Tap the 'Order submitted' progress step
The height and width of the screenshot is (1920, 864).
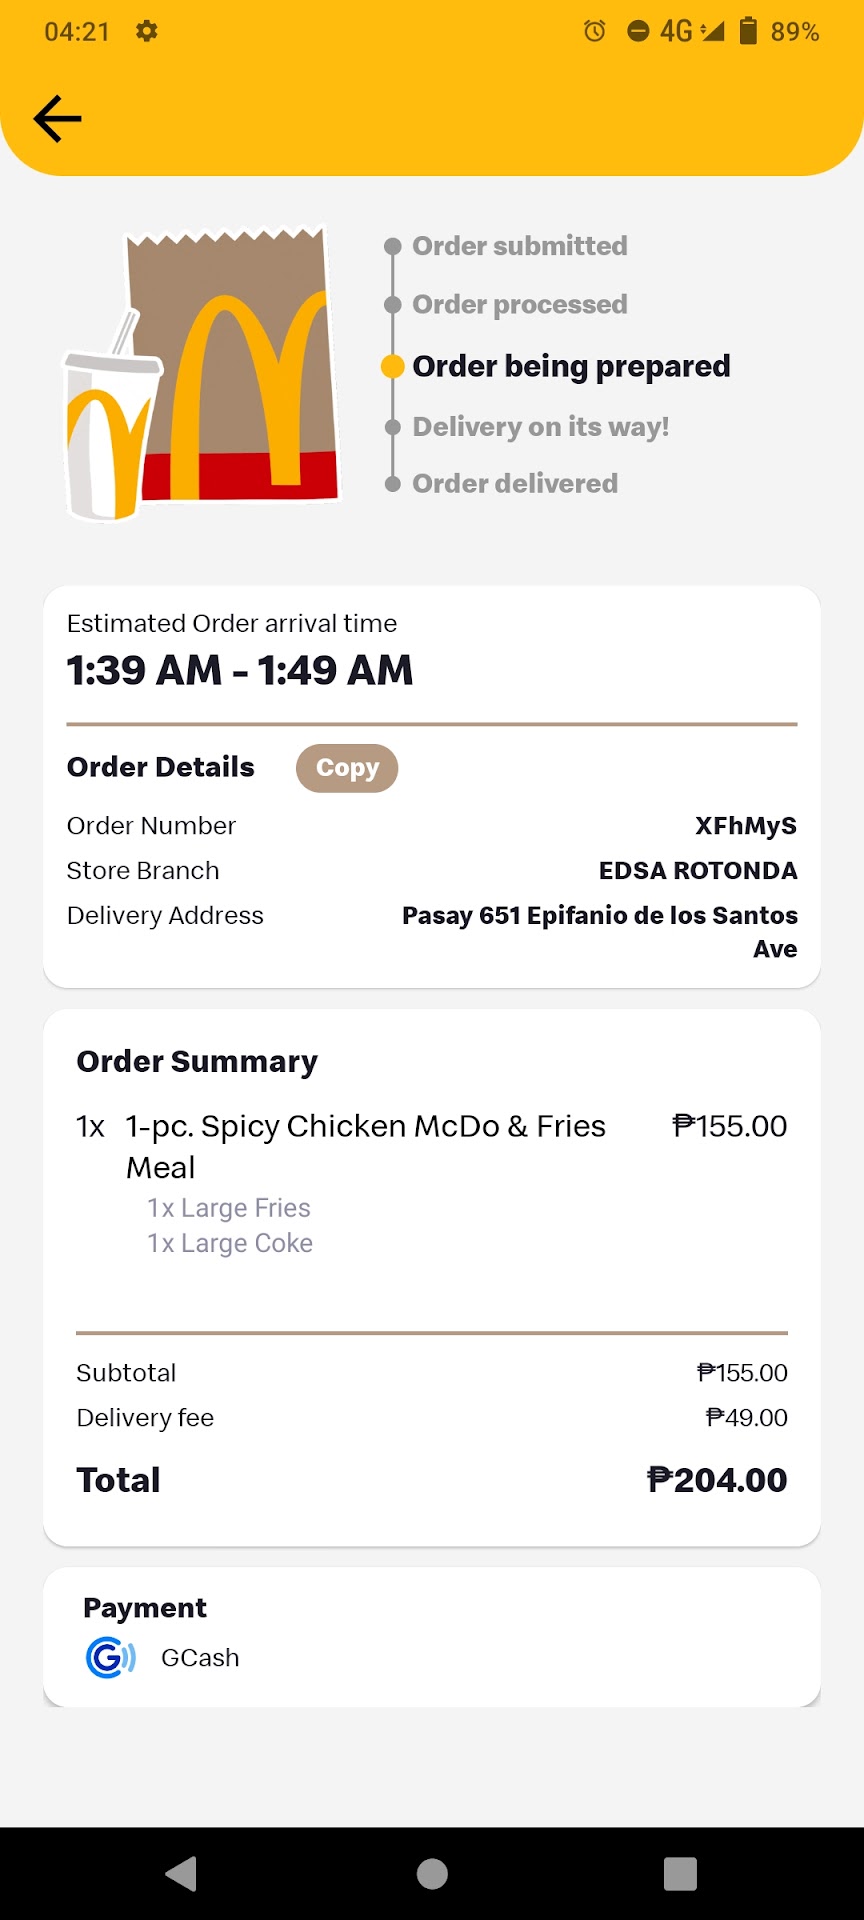click(520, 246)
